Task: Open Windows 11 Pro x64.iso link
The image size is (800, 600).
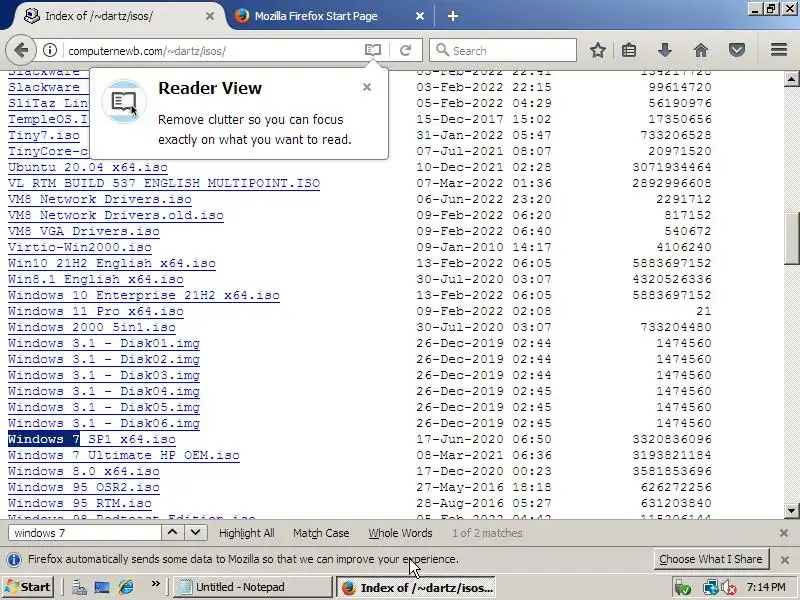Action: click(x=96, y=311)
